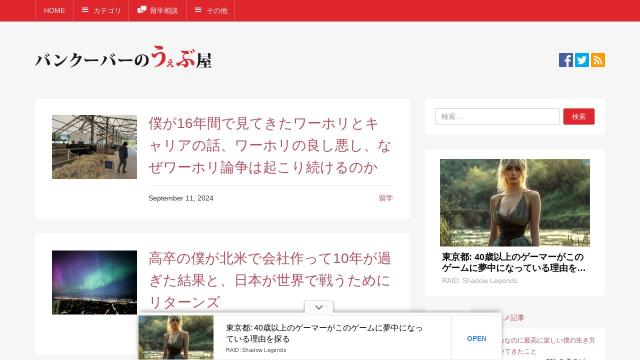Viewport: 640px width, 360px height.
Task: Open the その他 menu label
Action: (217, 11)
